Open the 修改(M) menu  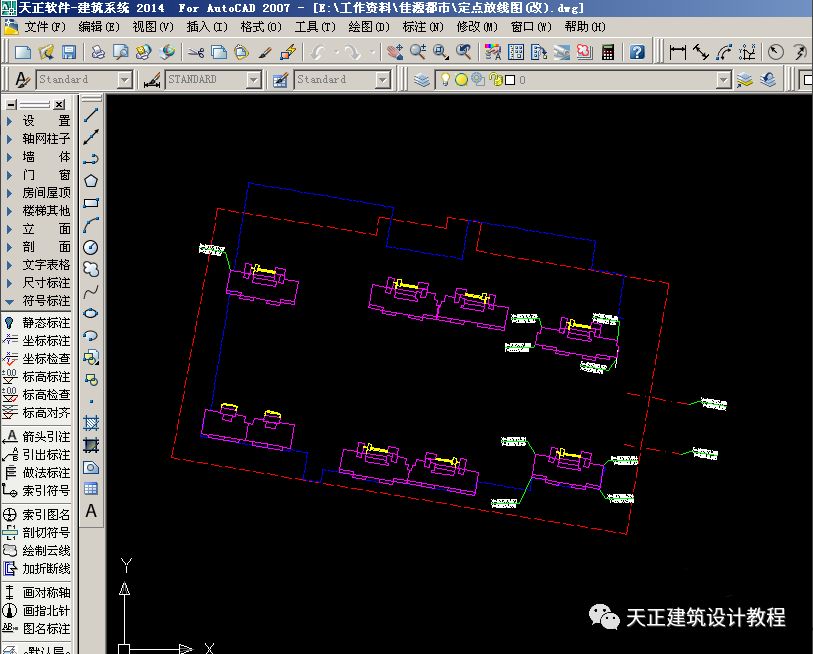tap(477, 26)
